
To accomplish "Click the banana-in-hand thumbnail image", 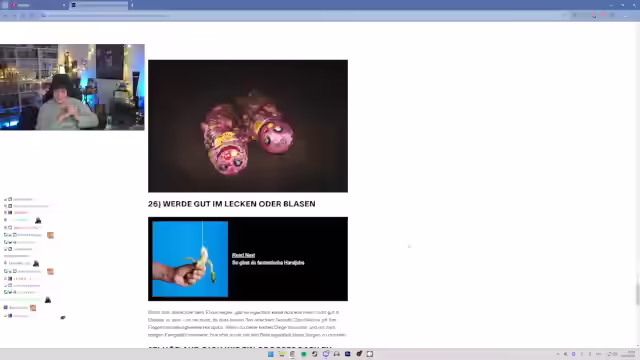I will [x=190, y=259].
